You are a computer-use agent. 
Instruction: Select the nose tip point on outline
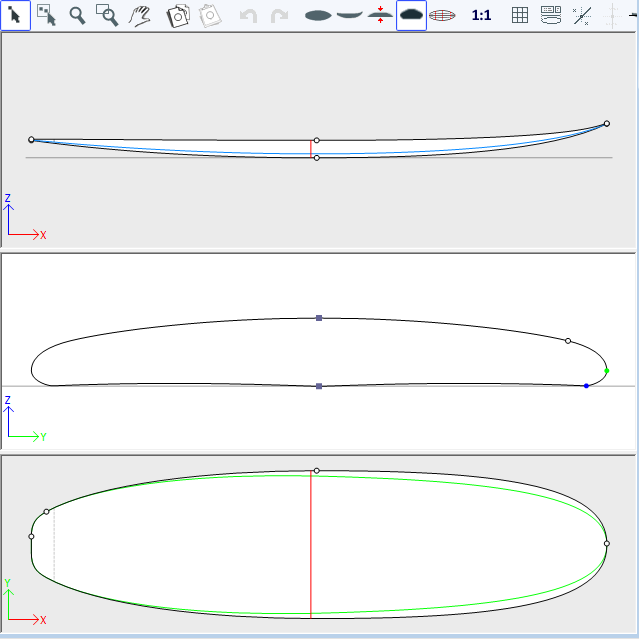click(607, 543)
